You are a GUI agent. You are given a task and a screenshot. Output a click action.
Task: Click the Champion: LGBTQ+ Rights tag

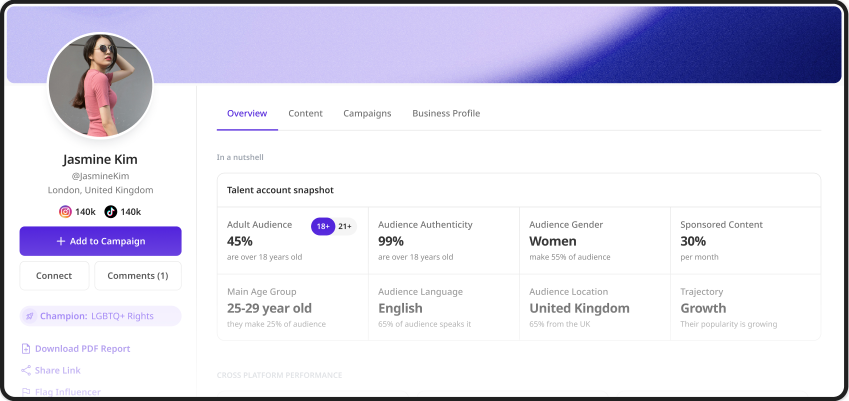(100, 316)
